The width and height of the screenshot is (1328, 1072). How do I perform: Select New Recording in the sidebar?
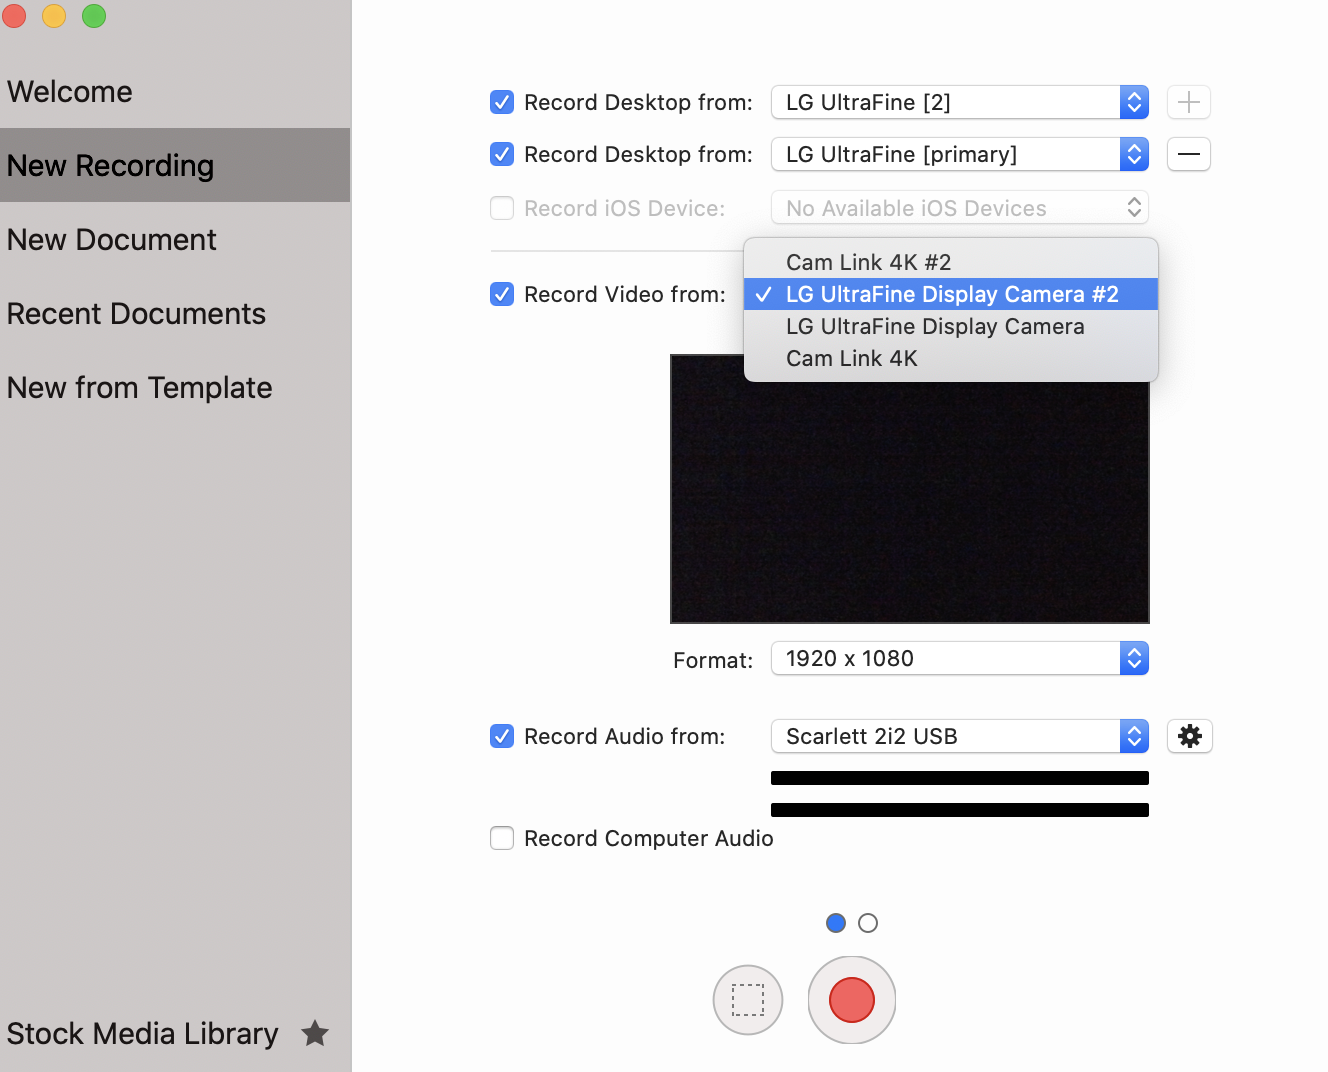pyautogui.click(x=175, y=165)
